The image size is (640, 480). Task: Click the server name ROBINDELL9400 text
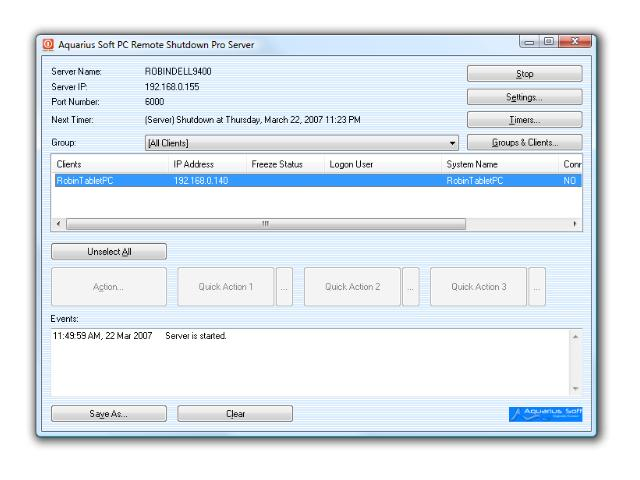point(178,71)
